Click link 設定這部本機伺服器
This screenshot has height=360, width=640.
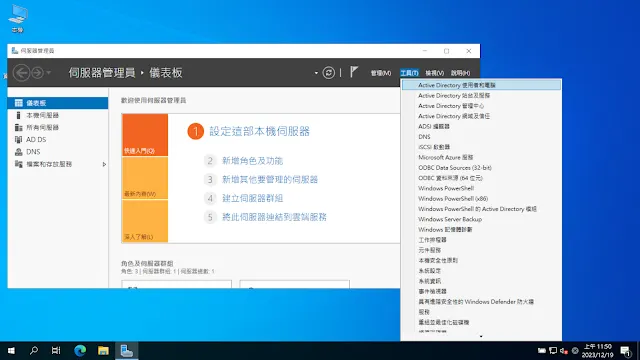260,131
